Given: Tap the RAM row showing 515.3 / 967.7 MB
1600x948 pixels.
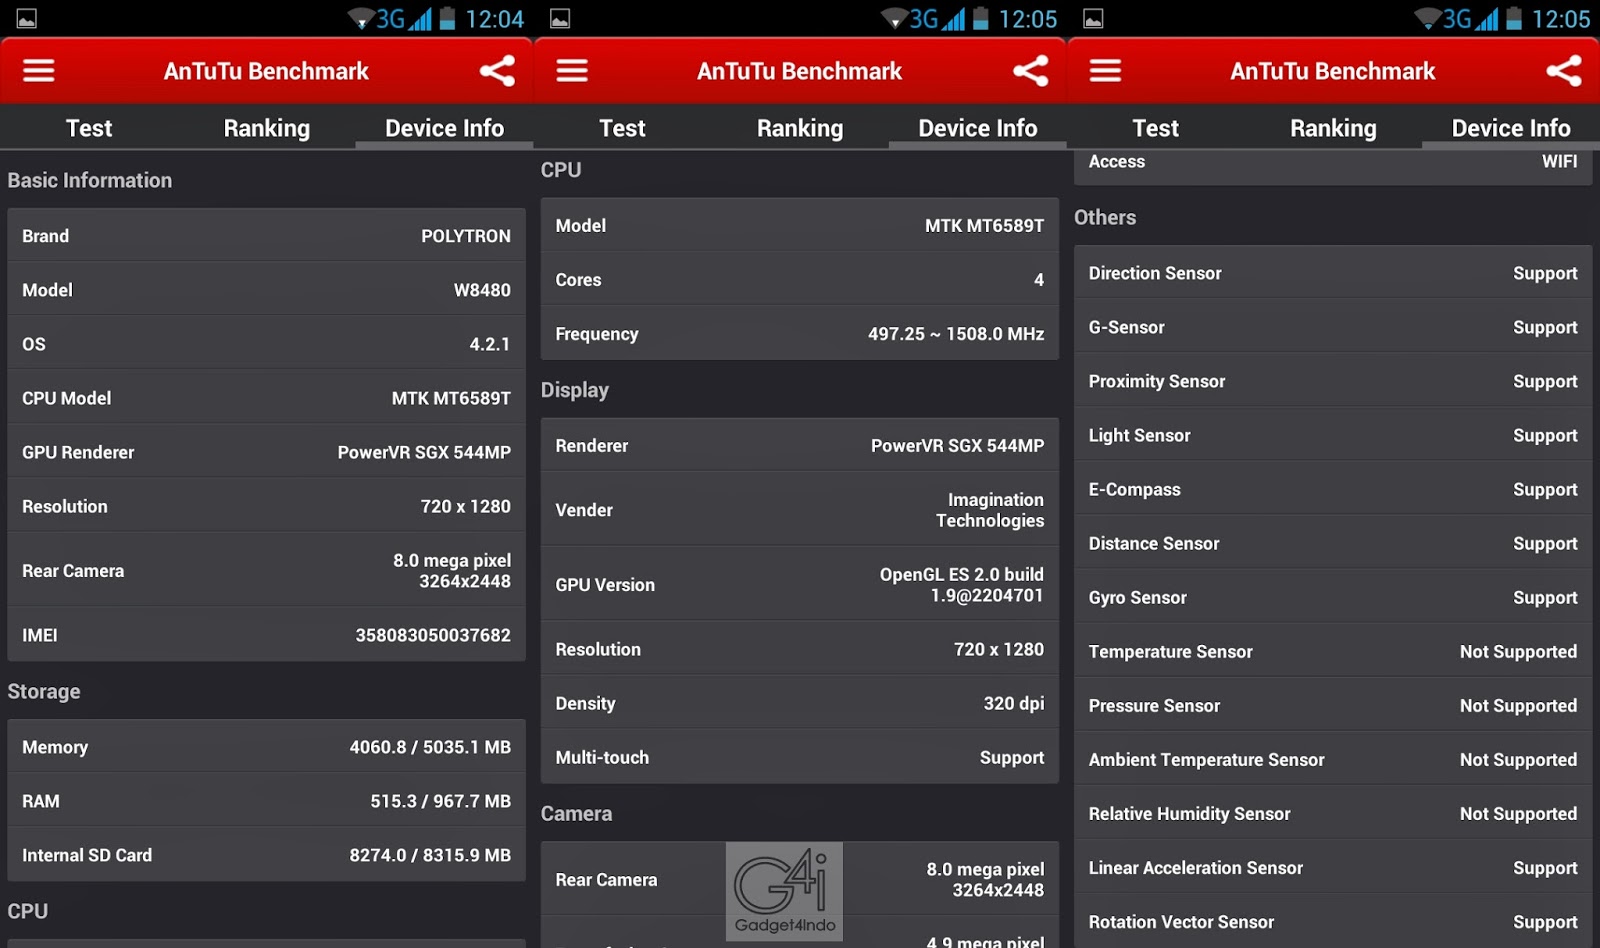Looking at the screenshot, I should click(266, 801).
